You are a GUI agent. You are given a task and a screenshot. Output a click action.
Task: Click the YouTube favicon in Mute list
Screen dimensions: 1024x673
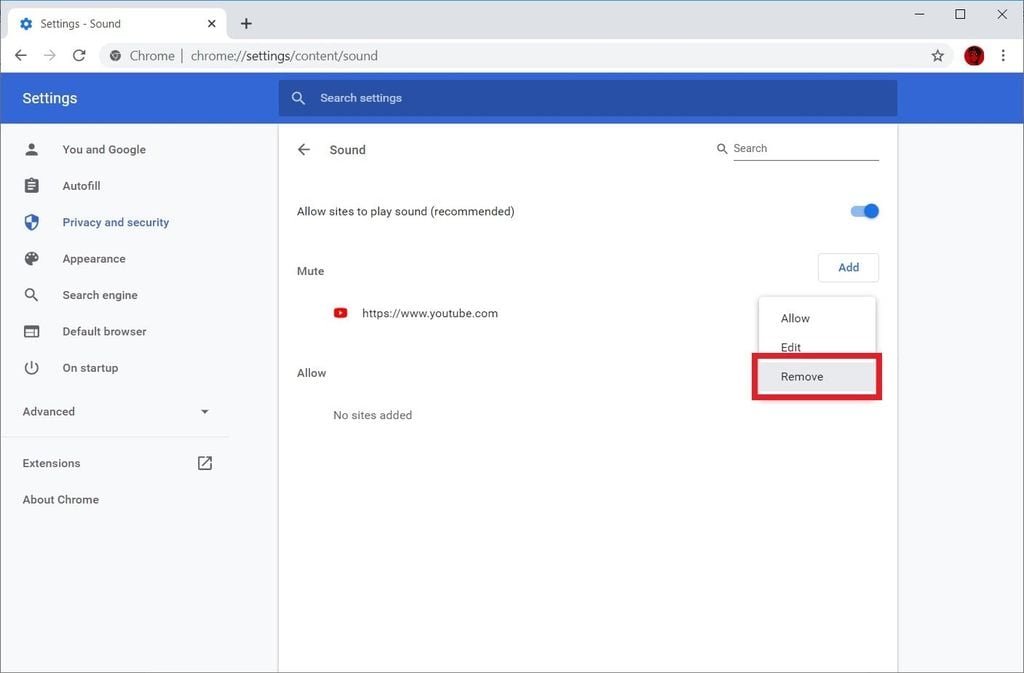pyautogui.click(x=340, y=313)
